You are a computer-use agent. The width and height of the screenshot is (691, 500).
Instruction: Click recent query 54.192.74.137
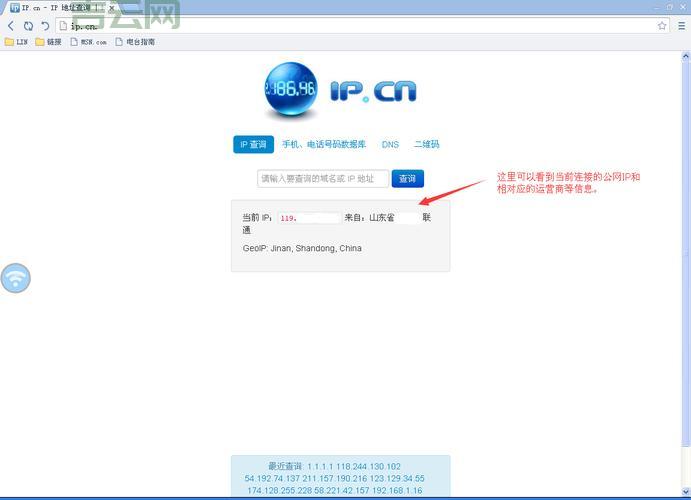272,478
